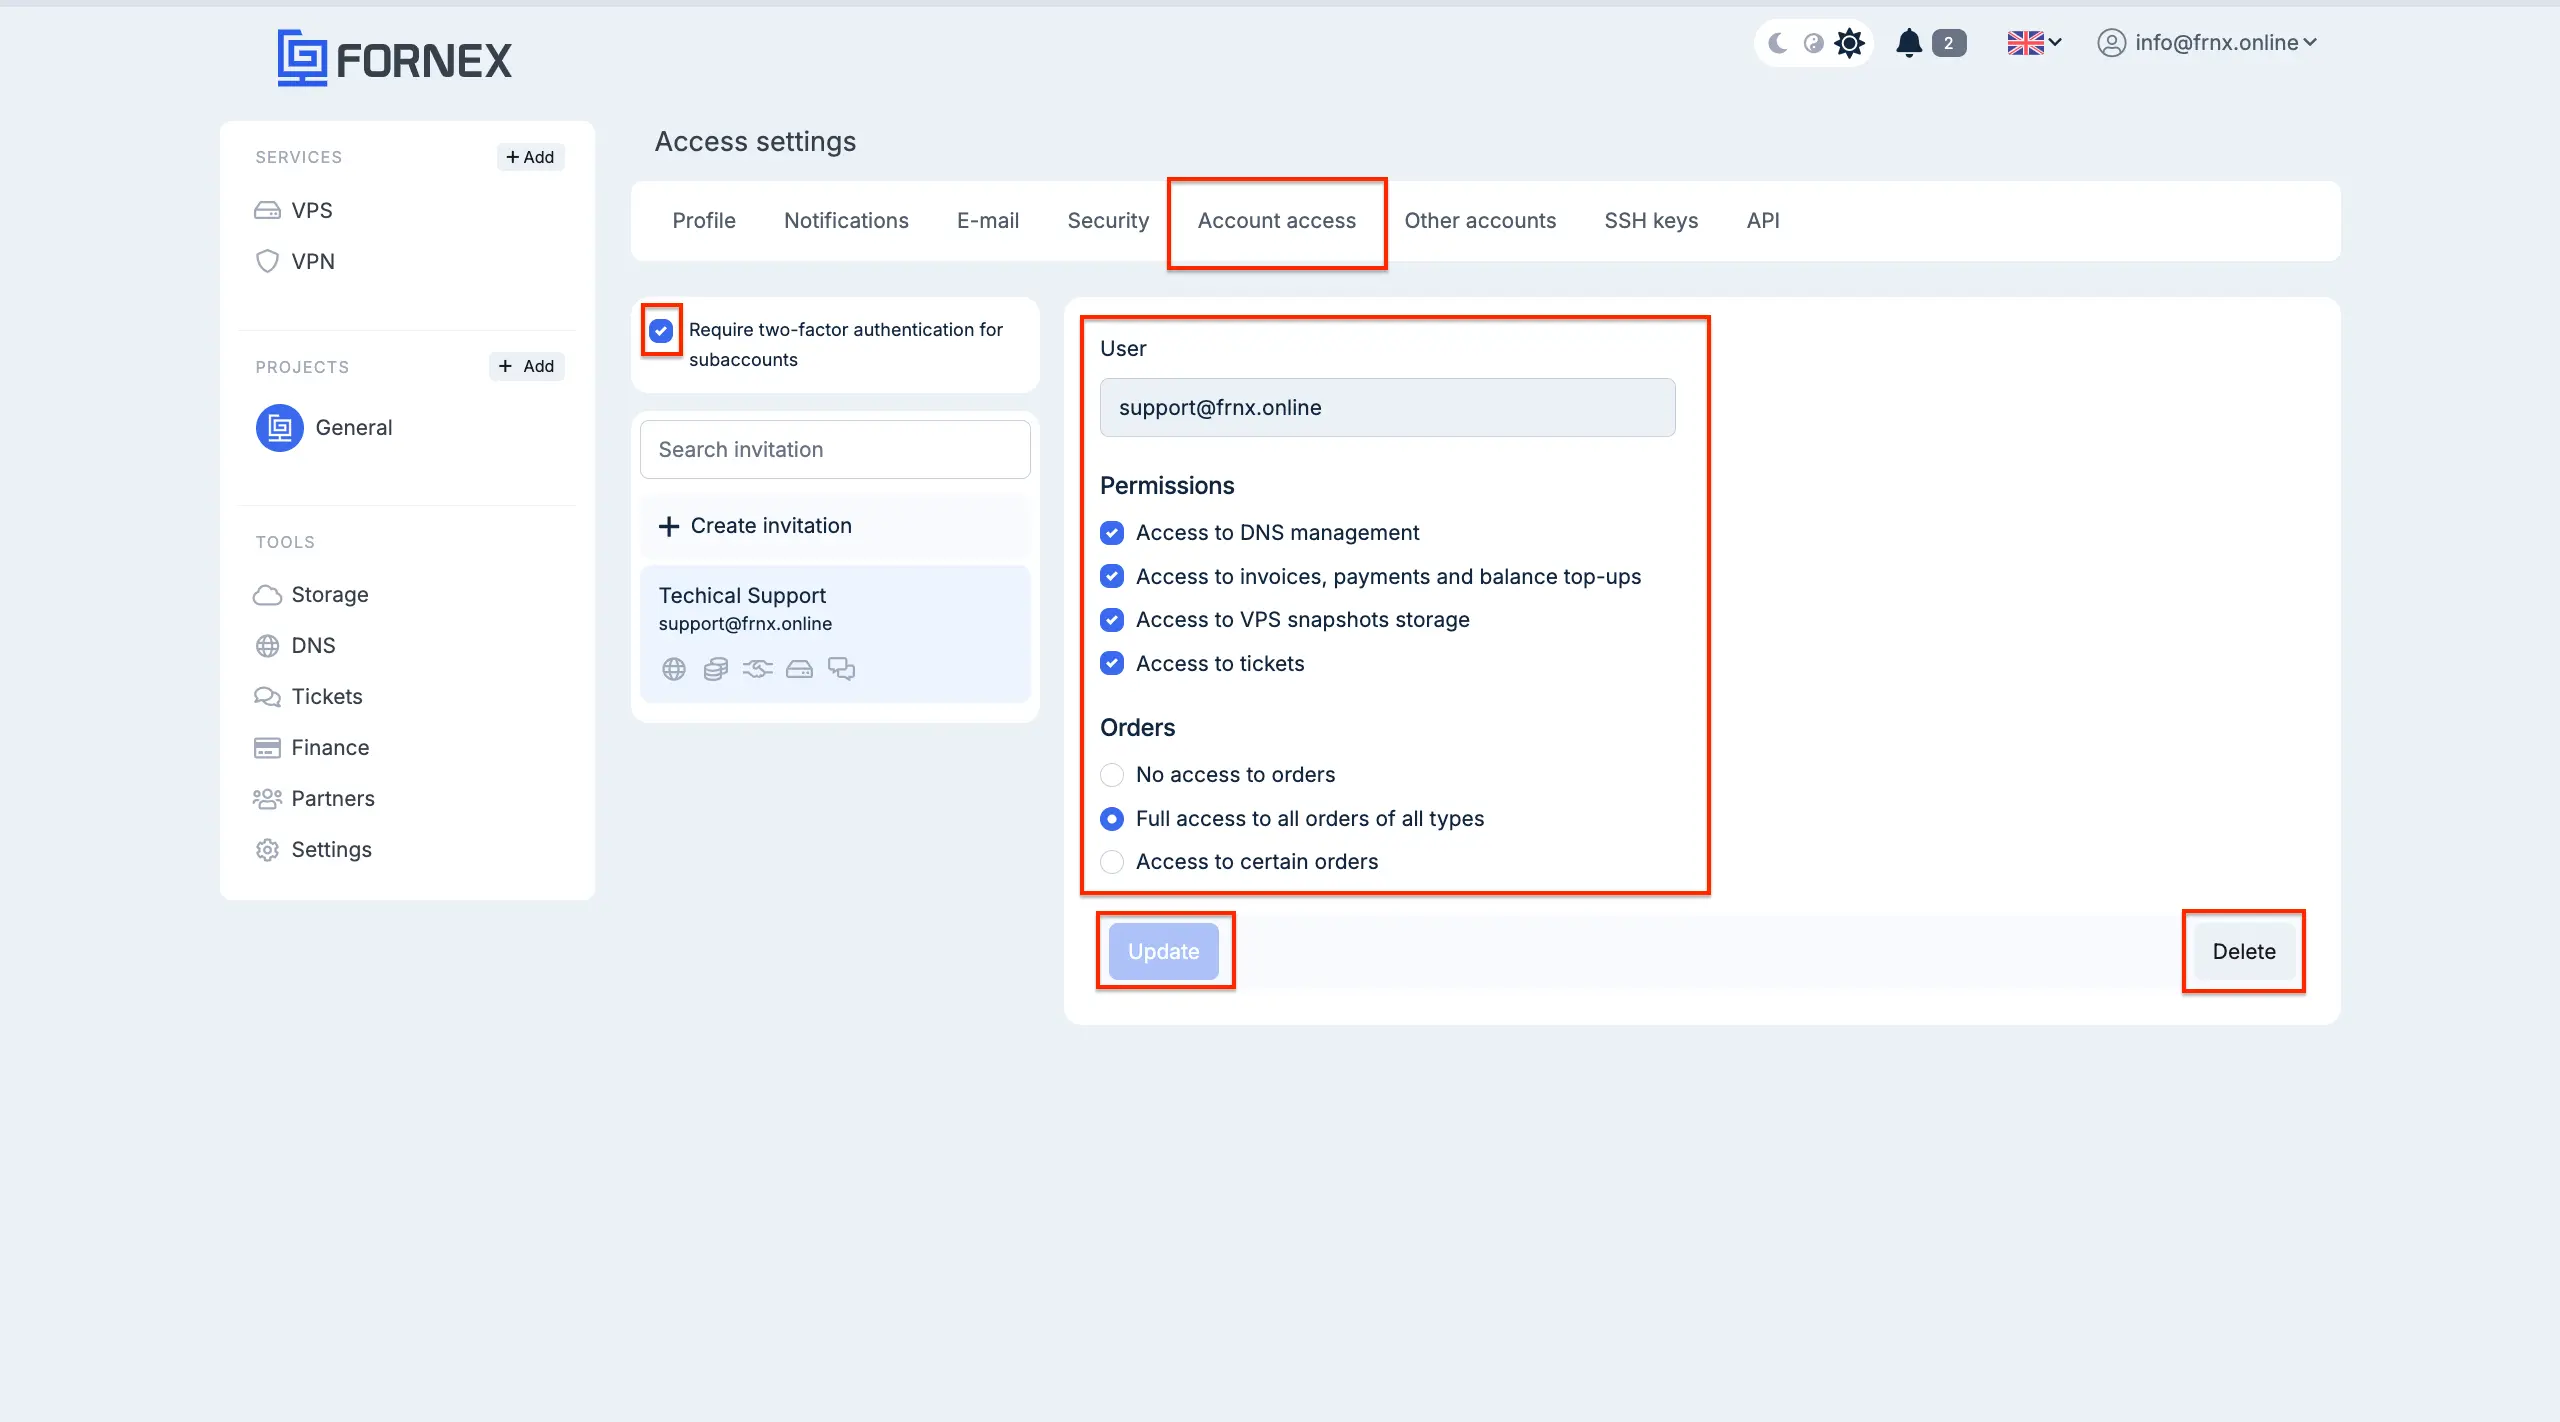Click the Finance card icon

point(267,748)
